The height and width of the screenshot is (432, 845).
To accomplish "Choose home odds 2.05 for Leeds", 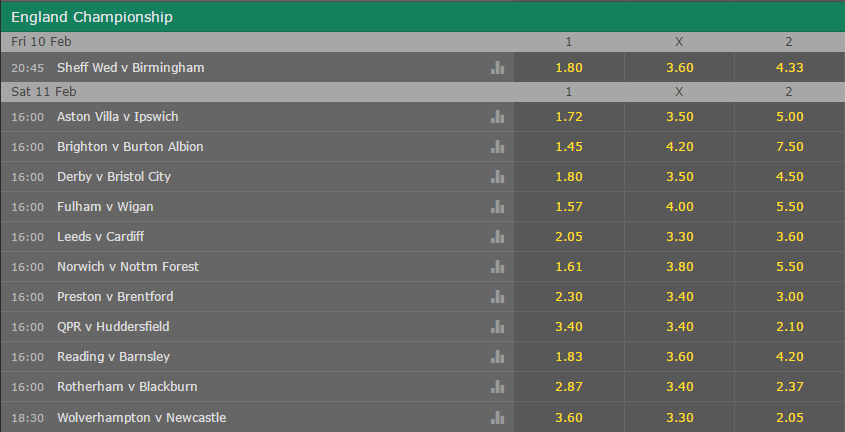I will (x=569, y=236).
